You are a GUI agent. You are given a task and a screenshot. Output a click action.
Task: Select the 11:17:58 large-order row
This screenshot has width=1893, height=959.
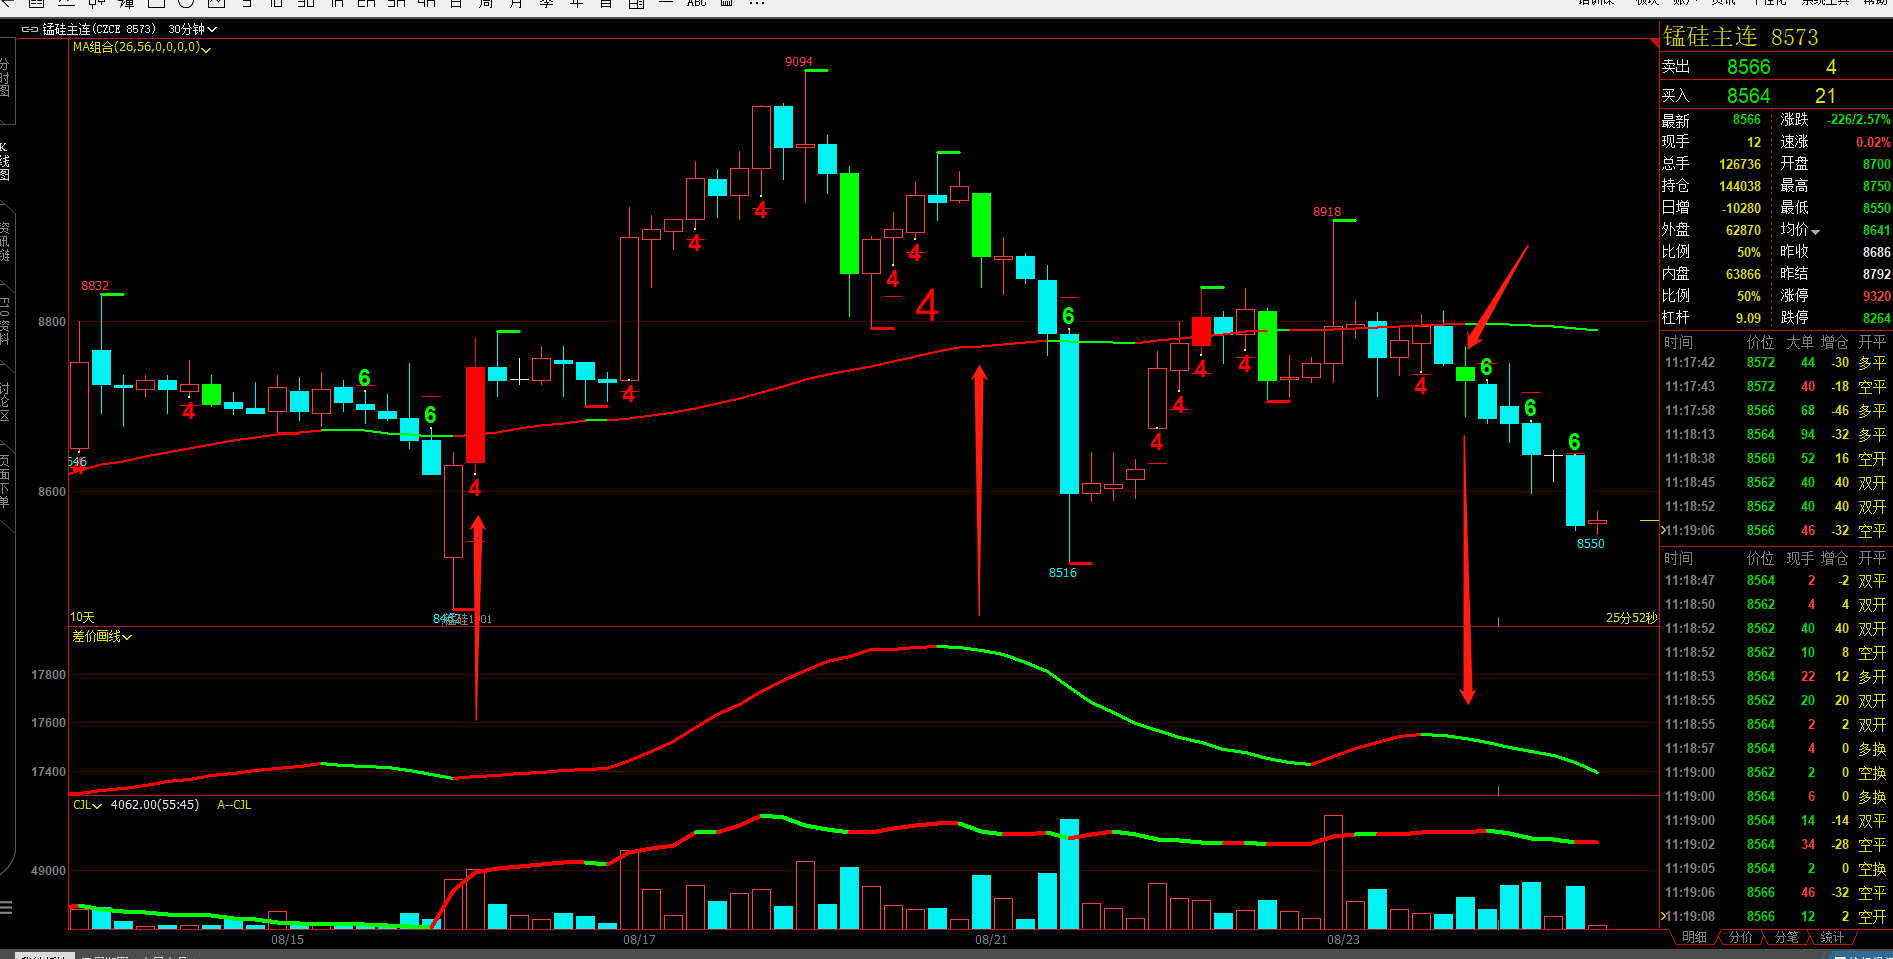(1775, 411)
